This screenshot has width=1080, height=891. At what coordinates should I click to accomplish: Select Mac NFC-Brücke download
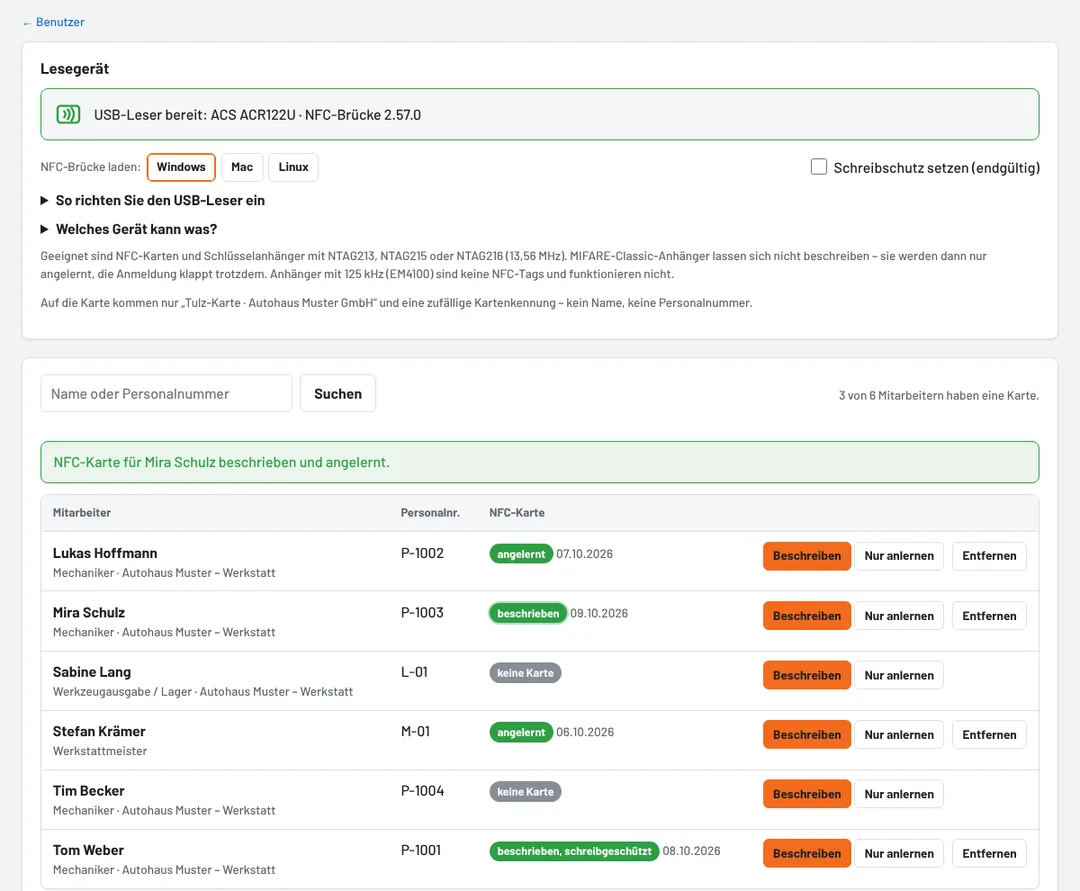[242, 167]
